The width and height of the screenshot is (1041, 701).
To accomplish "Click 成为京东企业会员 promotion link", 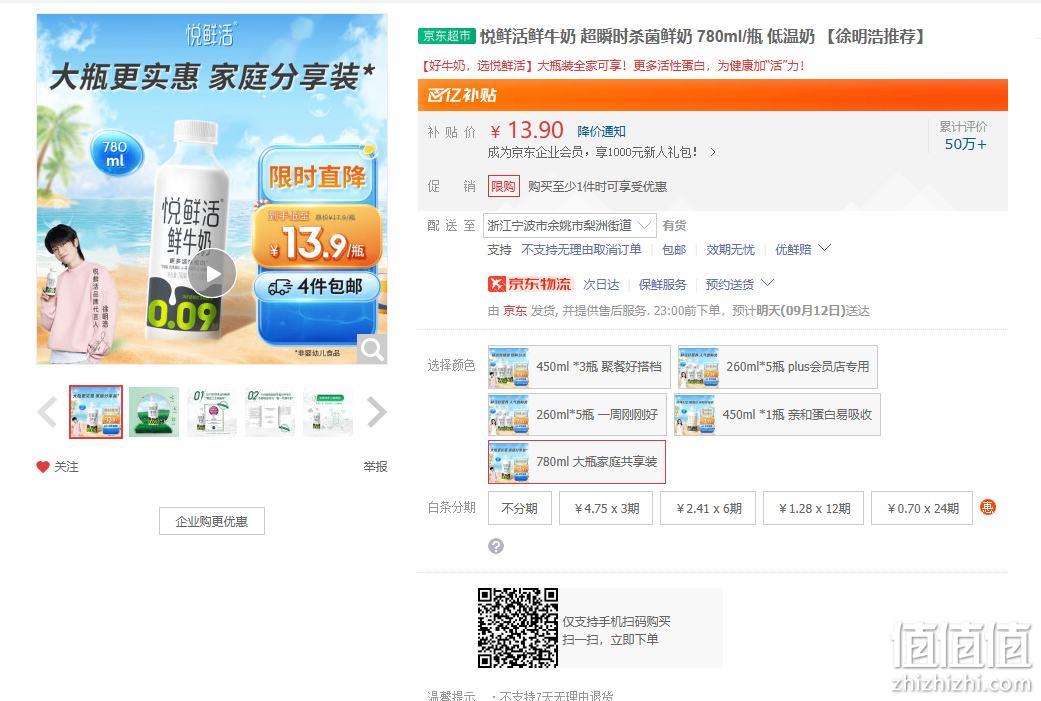I will [592, 152].
